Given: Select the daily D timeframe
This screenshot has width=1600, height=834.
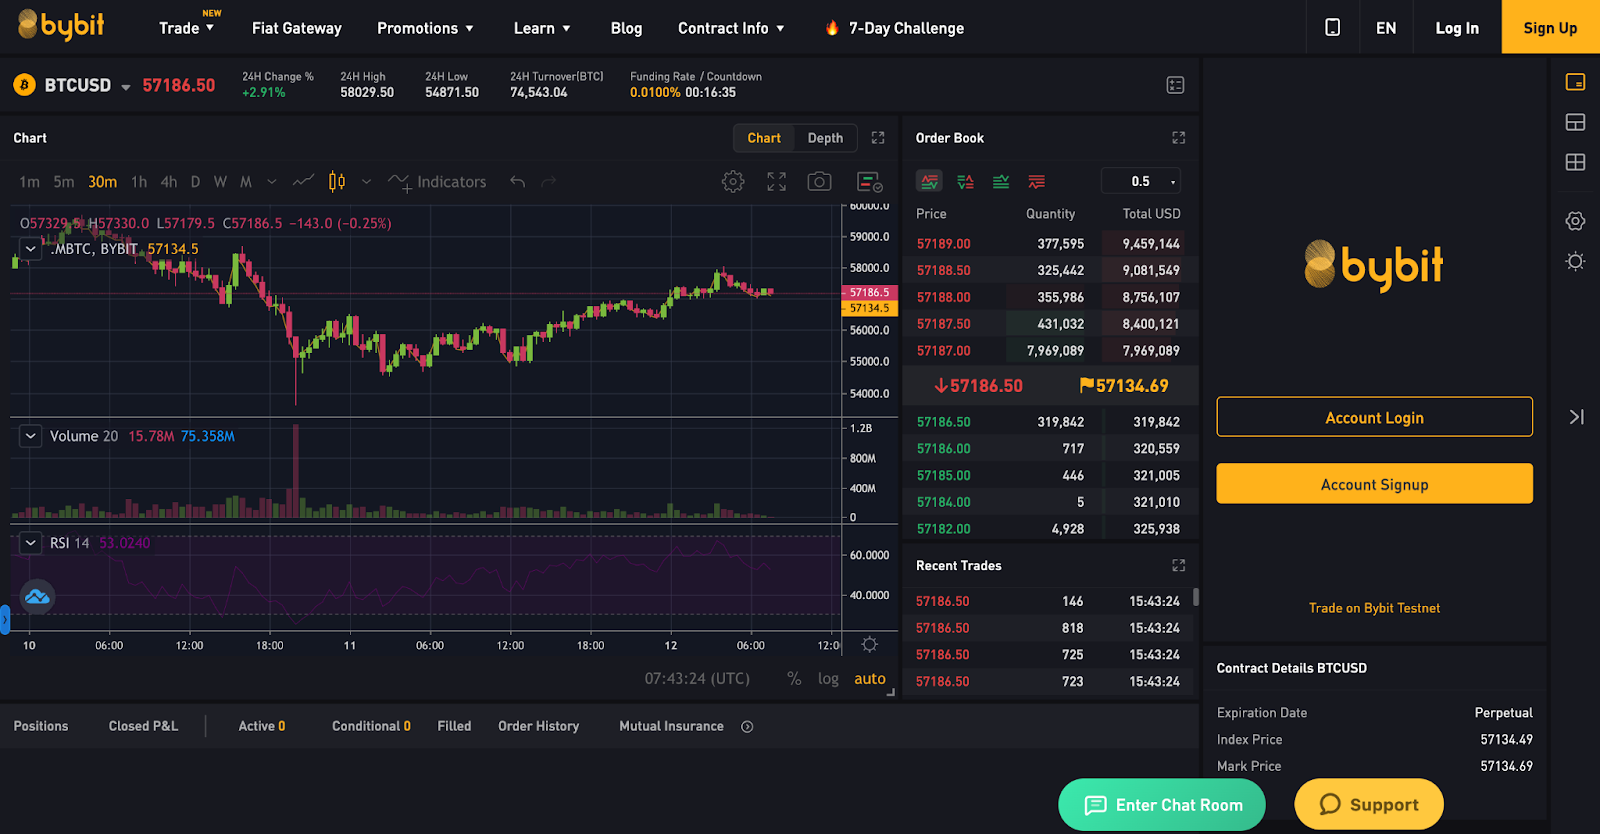Looking at the screenshot, I should coord(195,182).
